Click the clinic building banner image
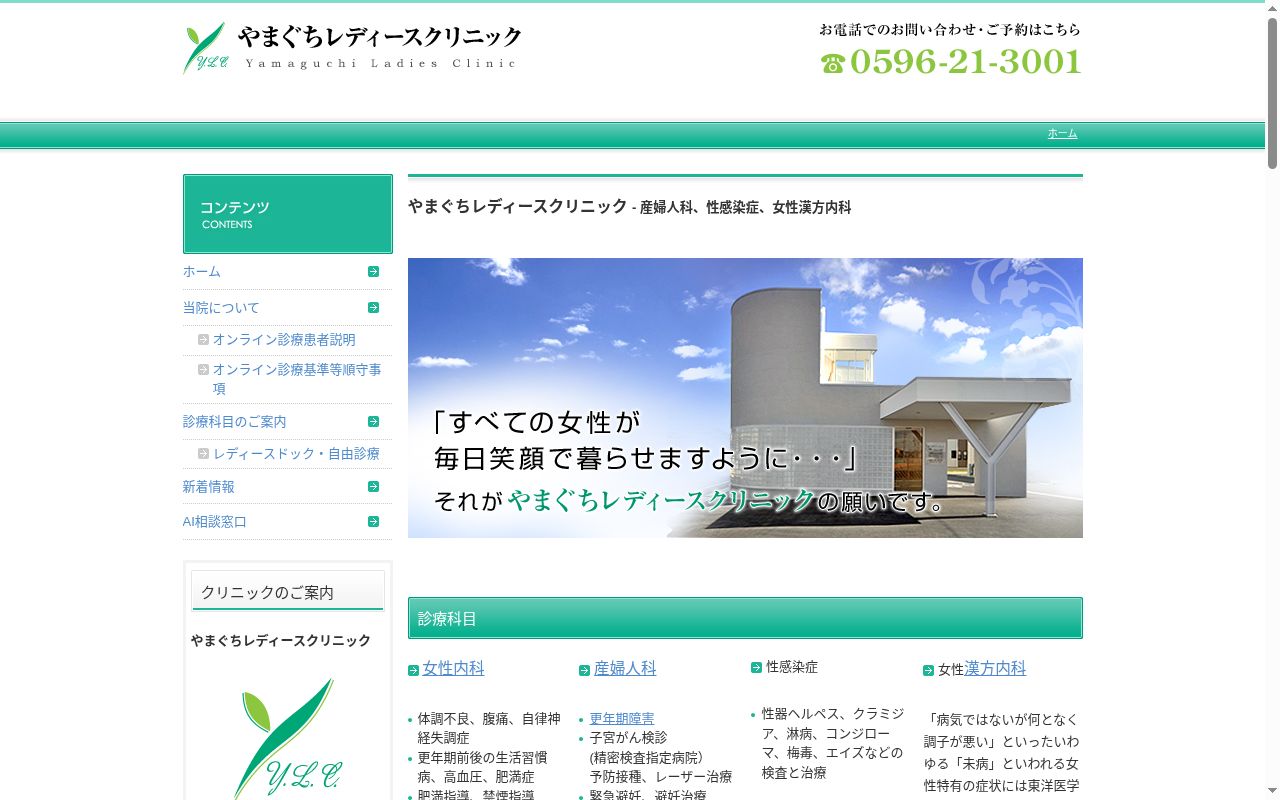 click(745, 398)
